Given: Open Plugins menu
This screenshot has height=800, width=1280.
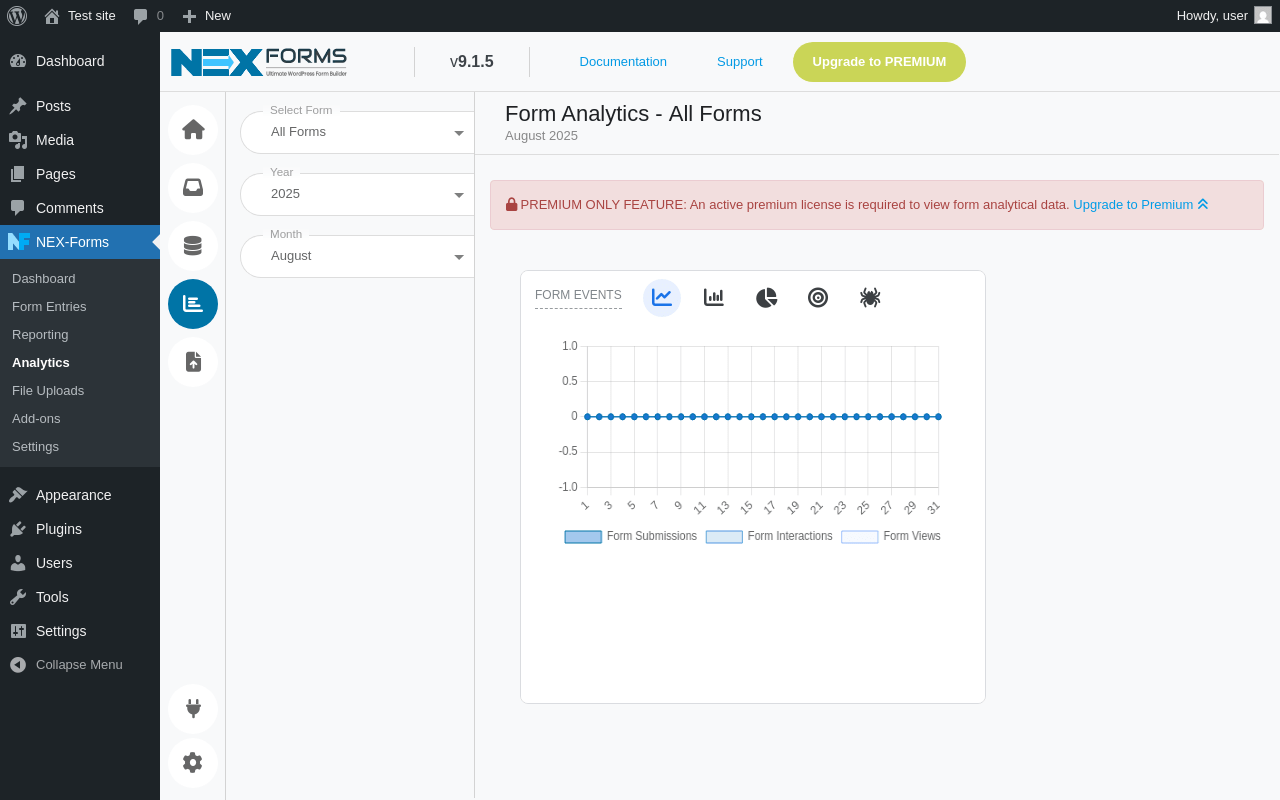Looking at the screenshot, I should tap(80, 529).
